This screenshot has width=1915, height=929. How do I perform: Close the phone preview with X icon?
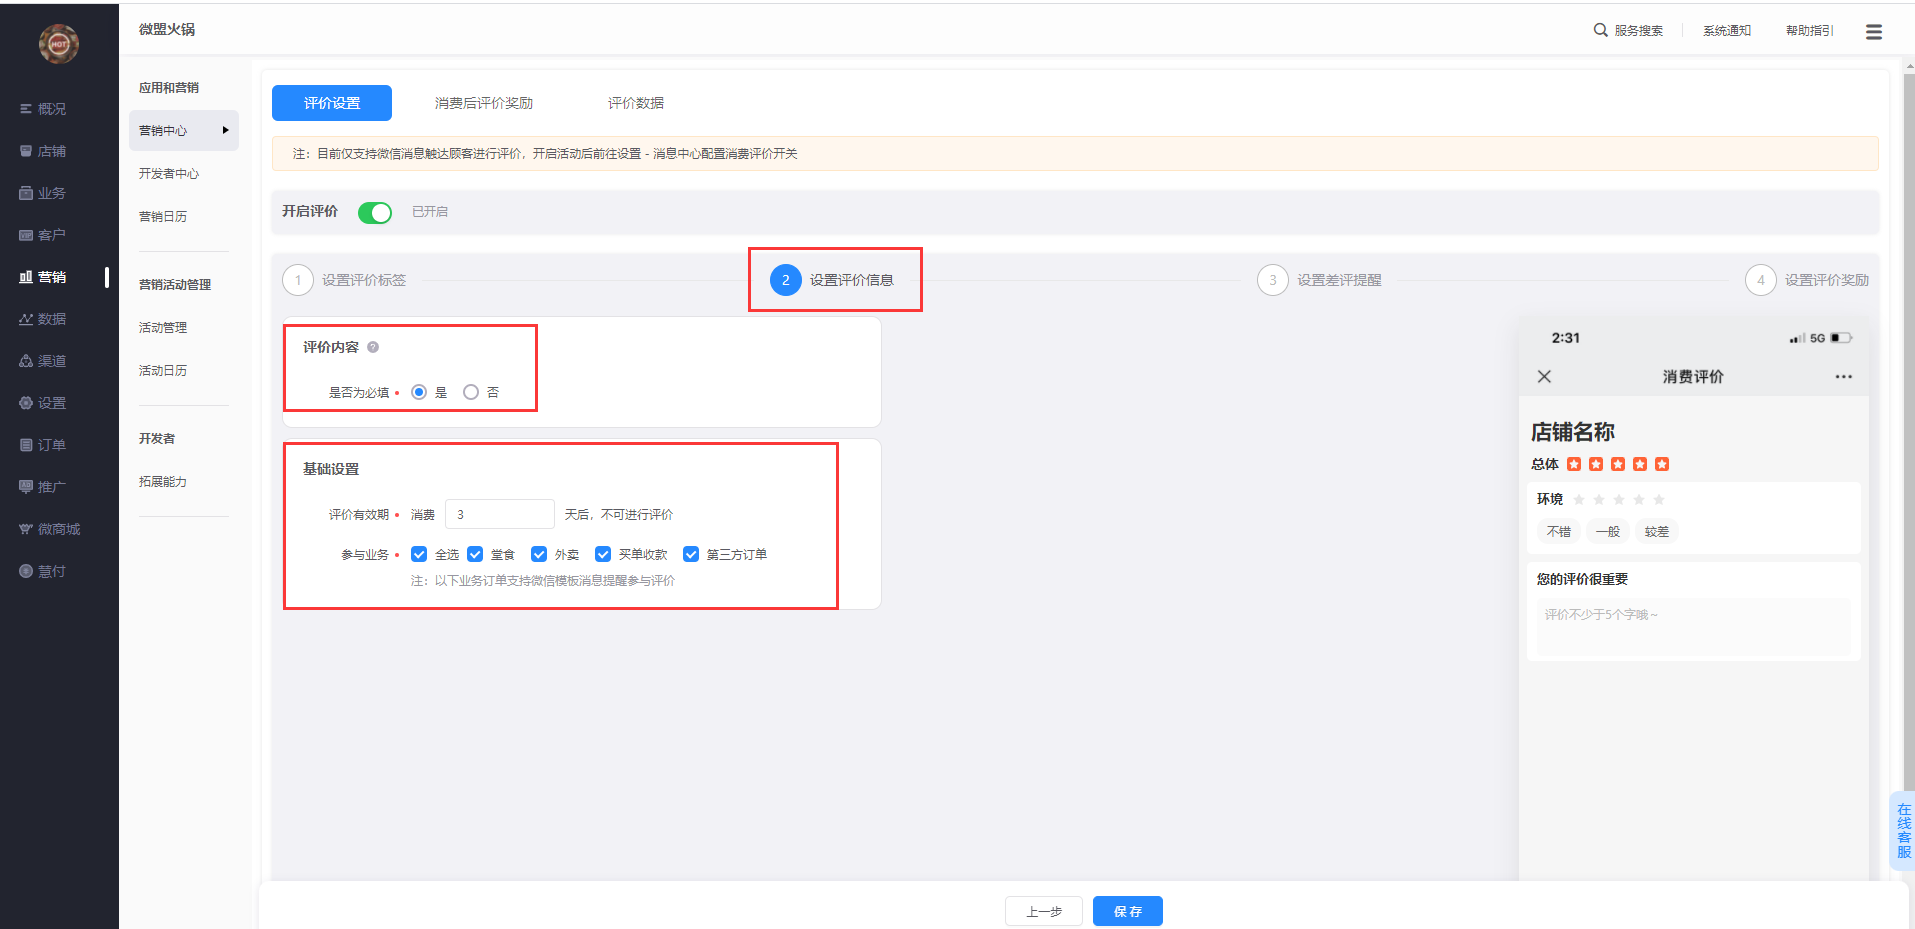click(x=1544, y=377)
